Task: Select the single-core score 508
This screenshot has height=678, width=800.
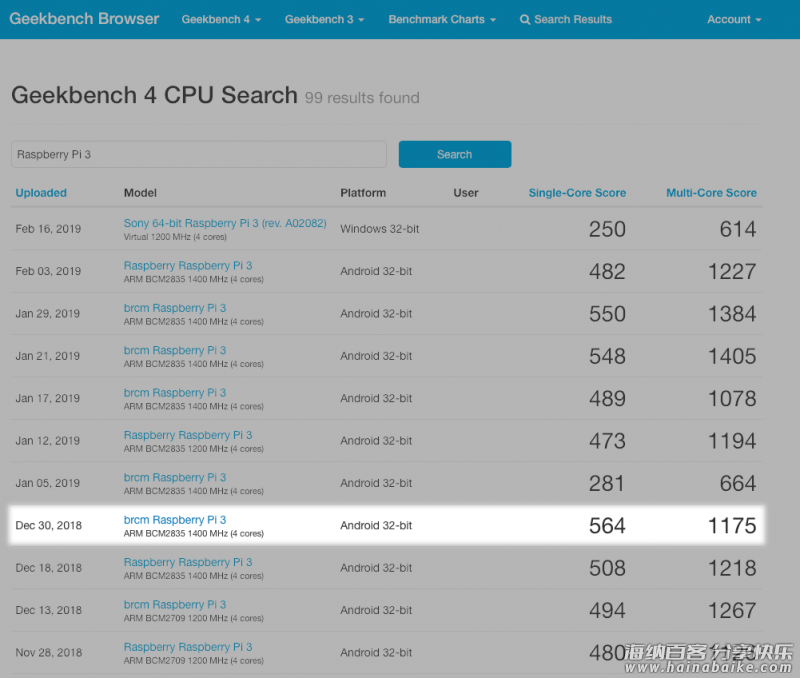Action: tap(607, 568)
